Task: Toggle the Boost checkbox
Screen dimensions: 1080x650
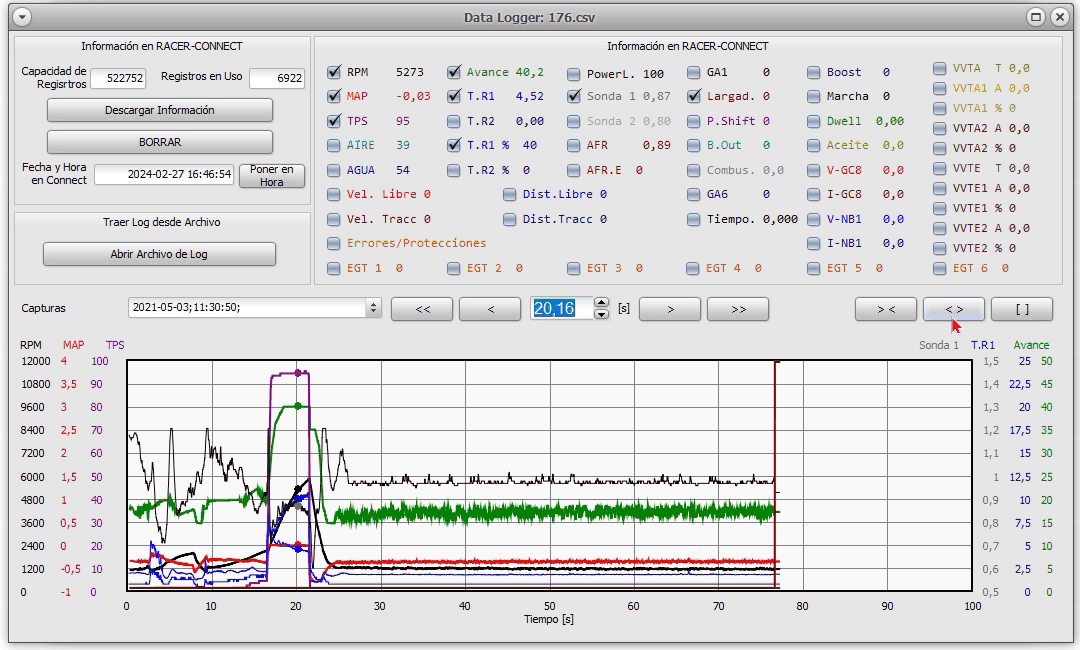Action: [813, 72]
